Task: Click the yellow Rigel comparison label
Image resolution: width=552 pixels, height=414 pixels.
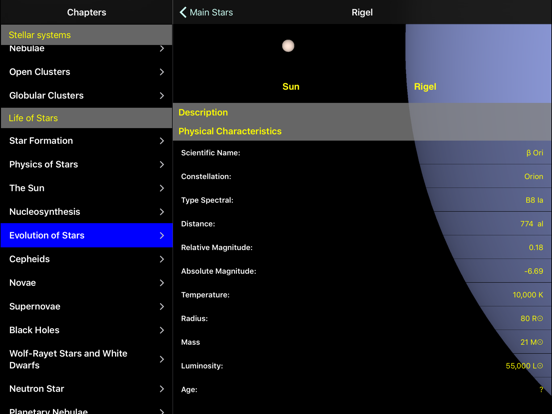Action: pyautogui.click(x=425, y=87)
